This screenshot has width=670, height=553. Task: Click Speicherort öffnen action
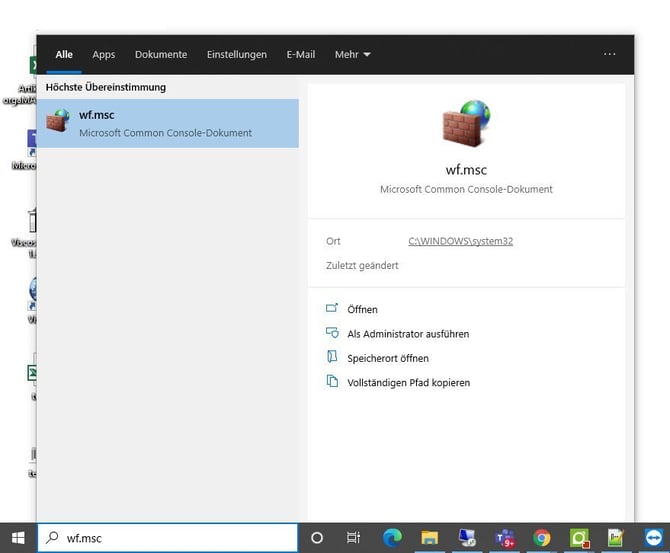[x=387, y=358]
